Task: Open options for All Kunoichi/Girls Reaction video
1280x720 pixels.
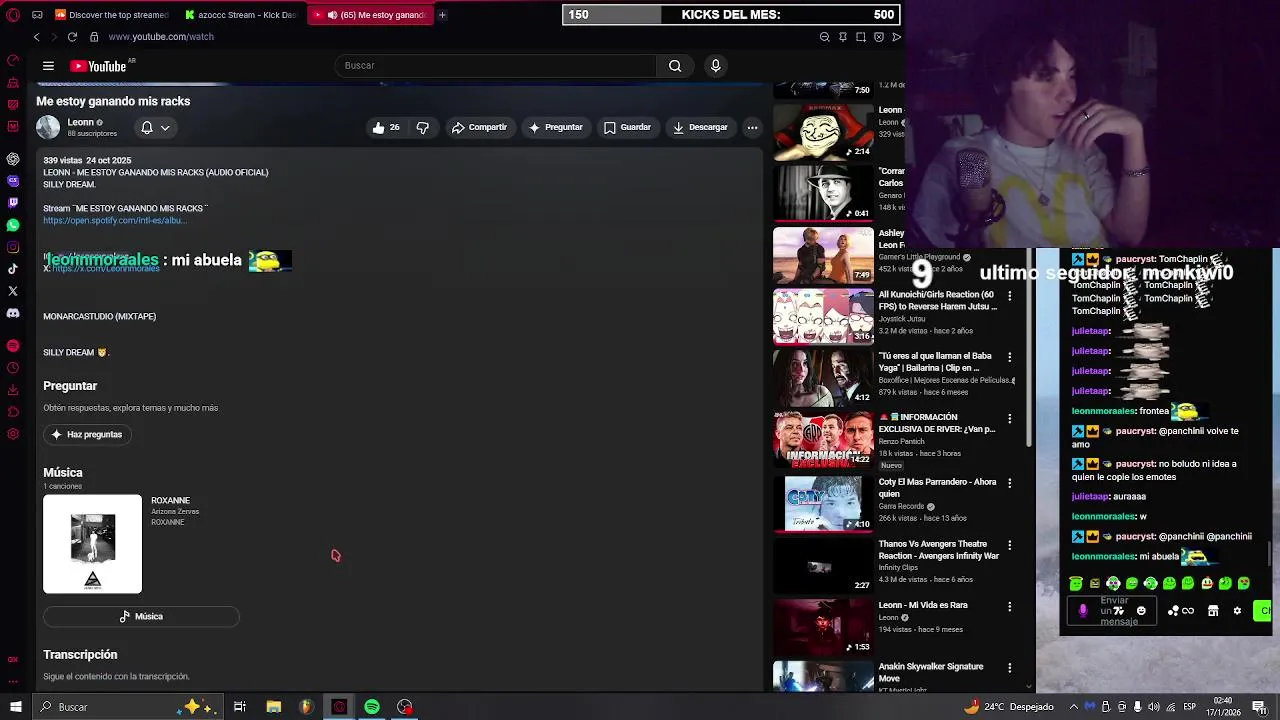Action: click(1009, 296)
